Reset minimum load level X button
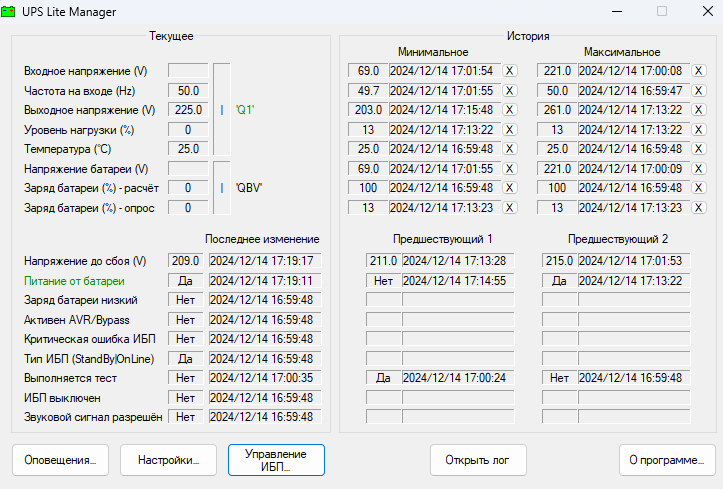The height and width of the screenshot is (489, 723). 510,130
